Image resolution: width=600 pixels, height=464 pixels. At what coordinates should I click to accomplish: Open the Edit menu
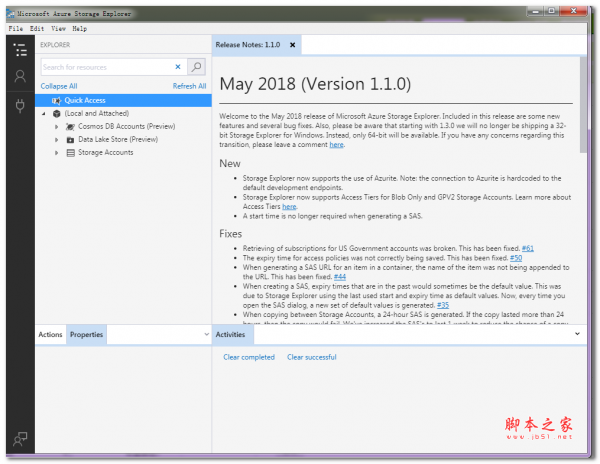click(x=37, y=29)
